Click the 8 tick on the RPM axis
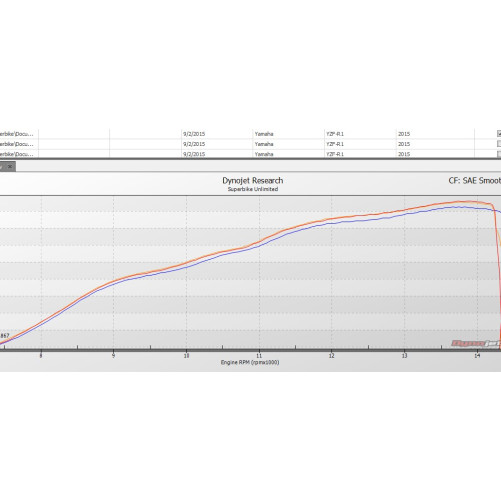 click(x=41, y=356)
